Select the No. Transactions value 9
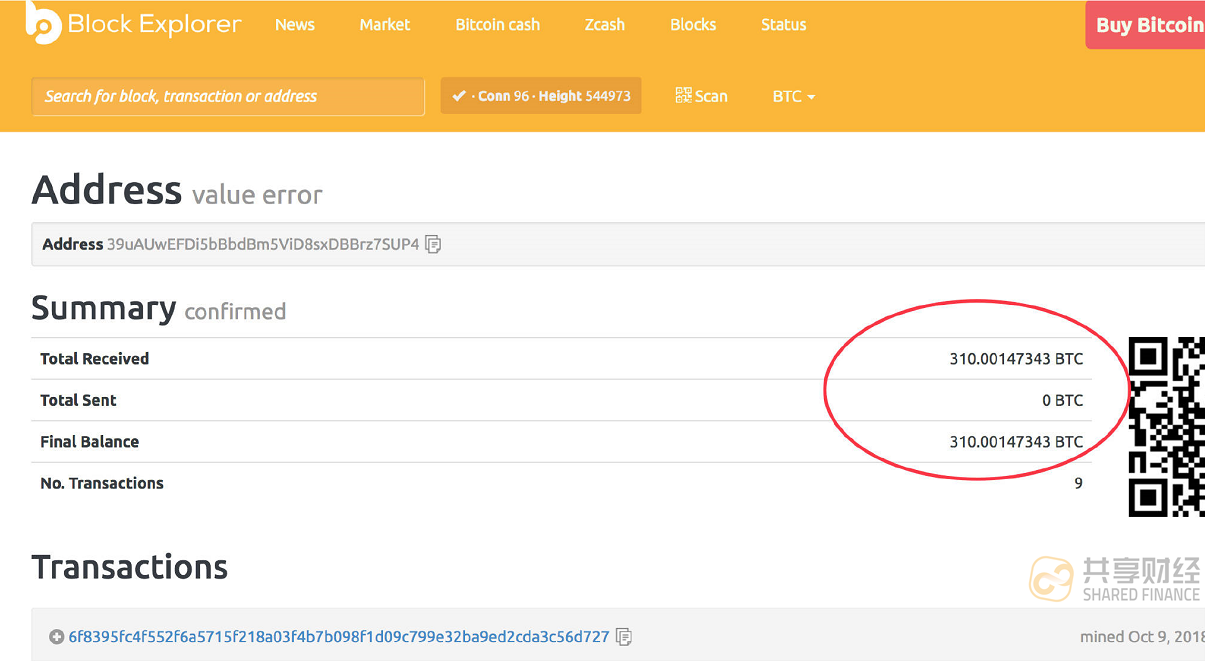 tap(1078, 483)
